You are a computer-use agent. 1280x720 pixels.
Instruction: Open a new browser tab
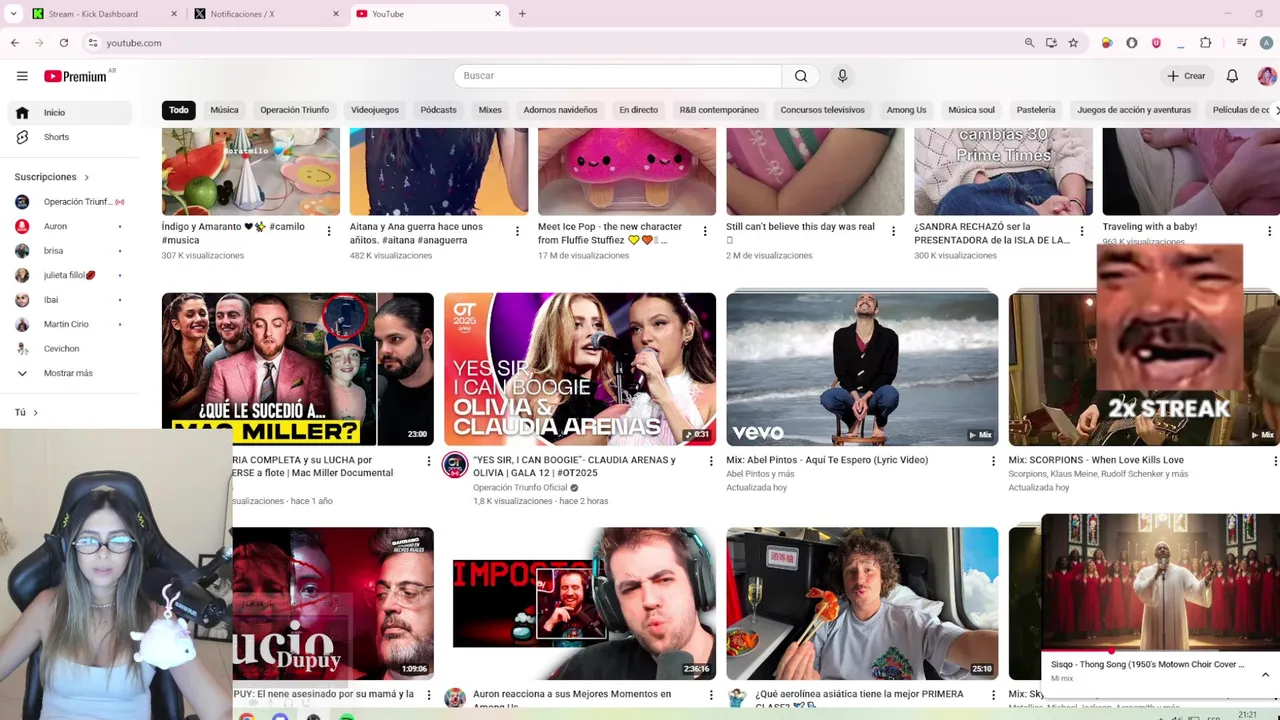point(522,14)
